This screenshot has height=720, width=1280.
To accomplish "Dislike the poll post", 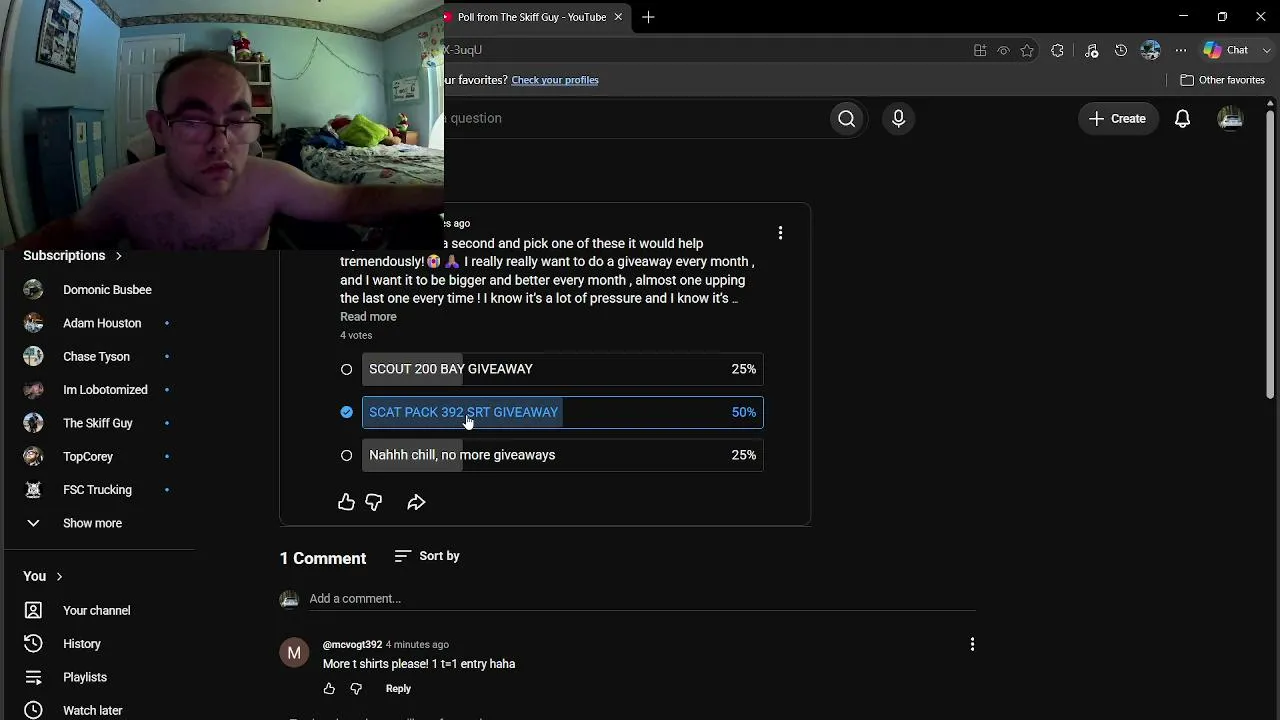I will pyautogui.click(x=374, y=502).
